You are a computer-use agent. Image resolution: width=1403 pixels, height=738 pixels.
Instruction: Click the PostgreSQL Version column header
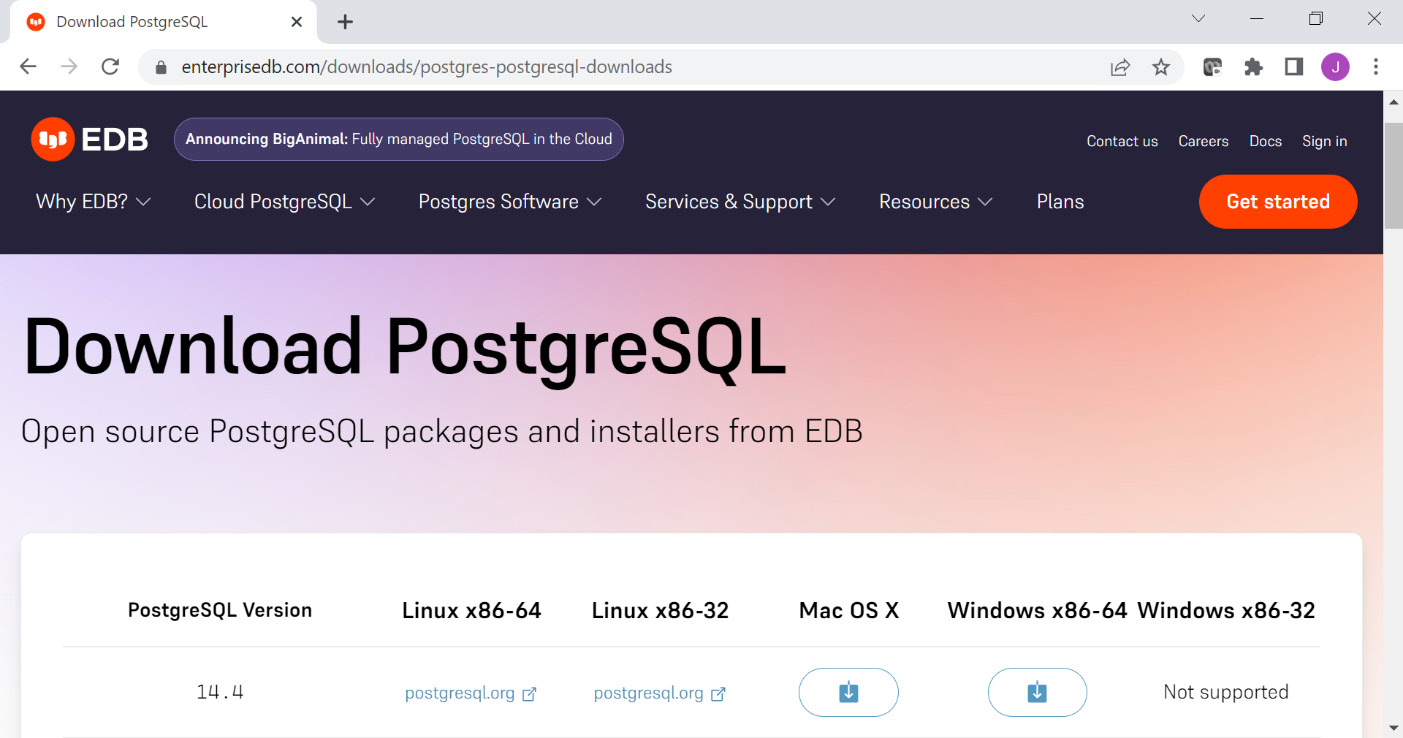point(220,610)
